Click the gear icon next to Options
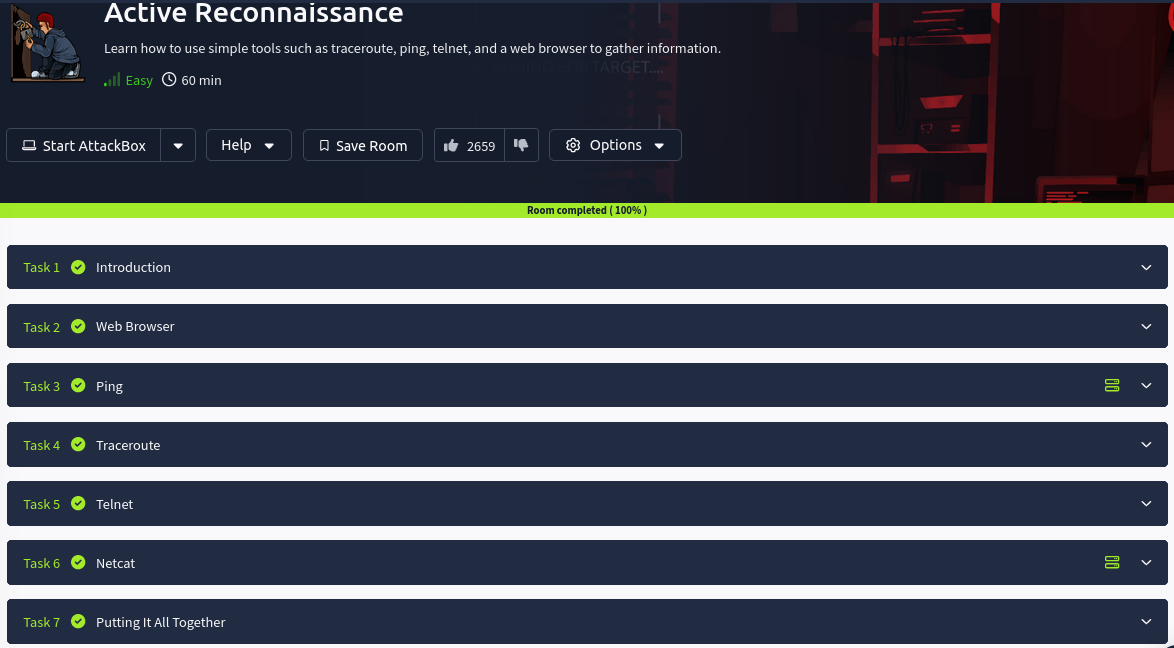Image resolution: width=1174 pixels, height=648 pixels. pos(573,145)
